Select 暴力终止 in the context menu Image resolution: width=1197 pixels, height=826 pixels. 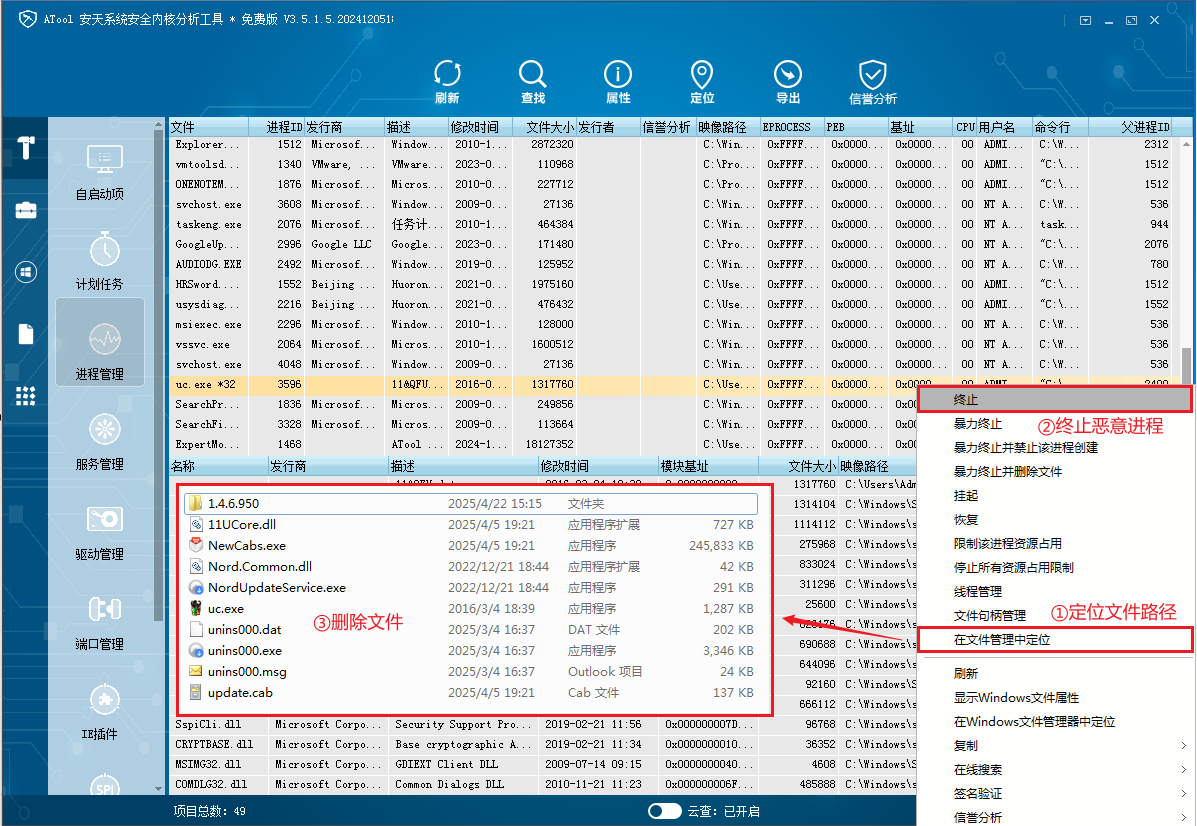(977, 424)
